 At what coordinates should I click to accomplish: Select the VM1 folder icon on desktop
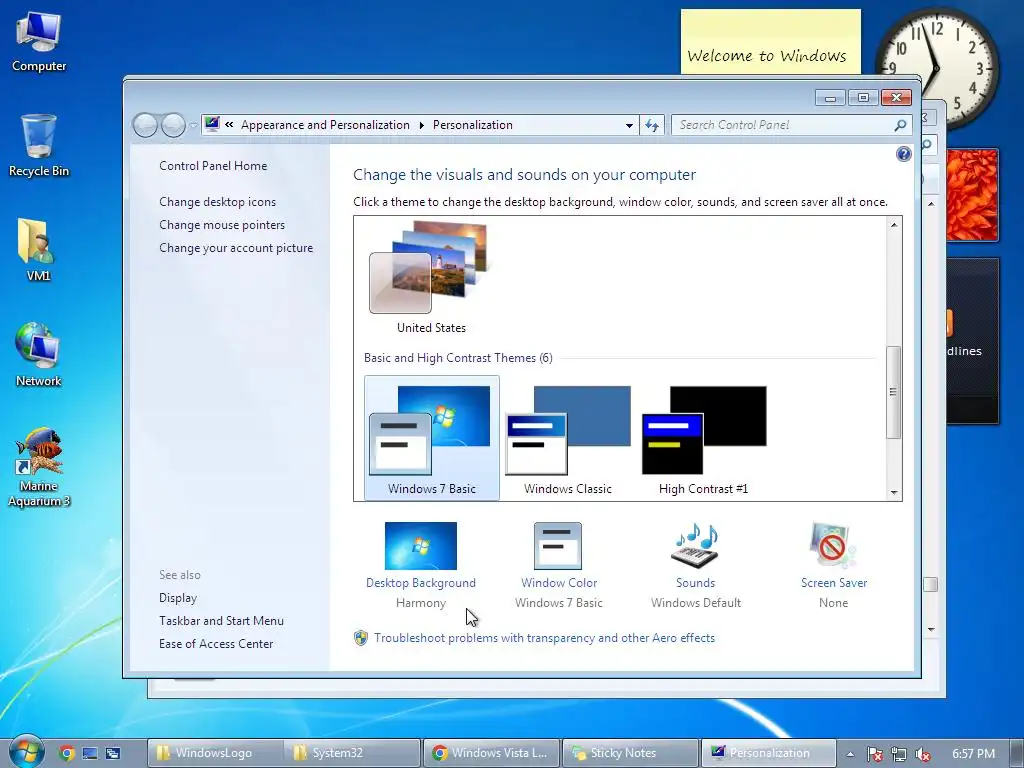click(x=38, y=249)
